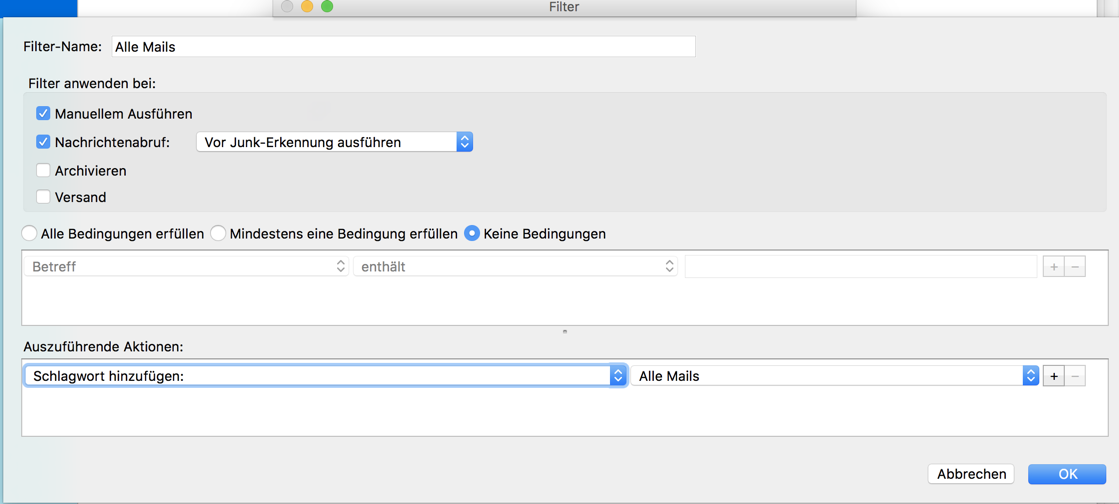Image resolution: width=1119 pixels, height=504 pixels.
Task: Uncheck Manuellem Ausführen checkbox
Action: click(x=44, y=114)
